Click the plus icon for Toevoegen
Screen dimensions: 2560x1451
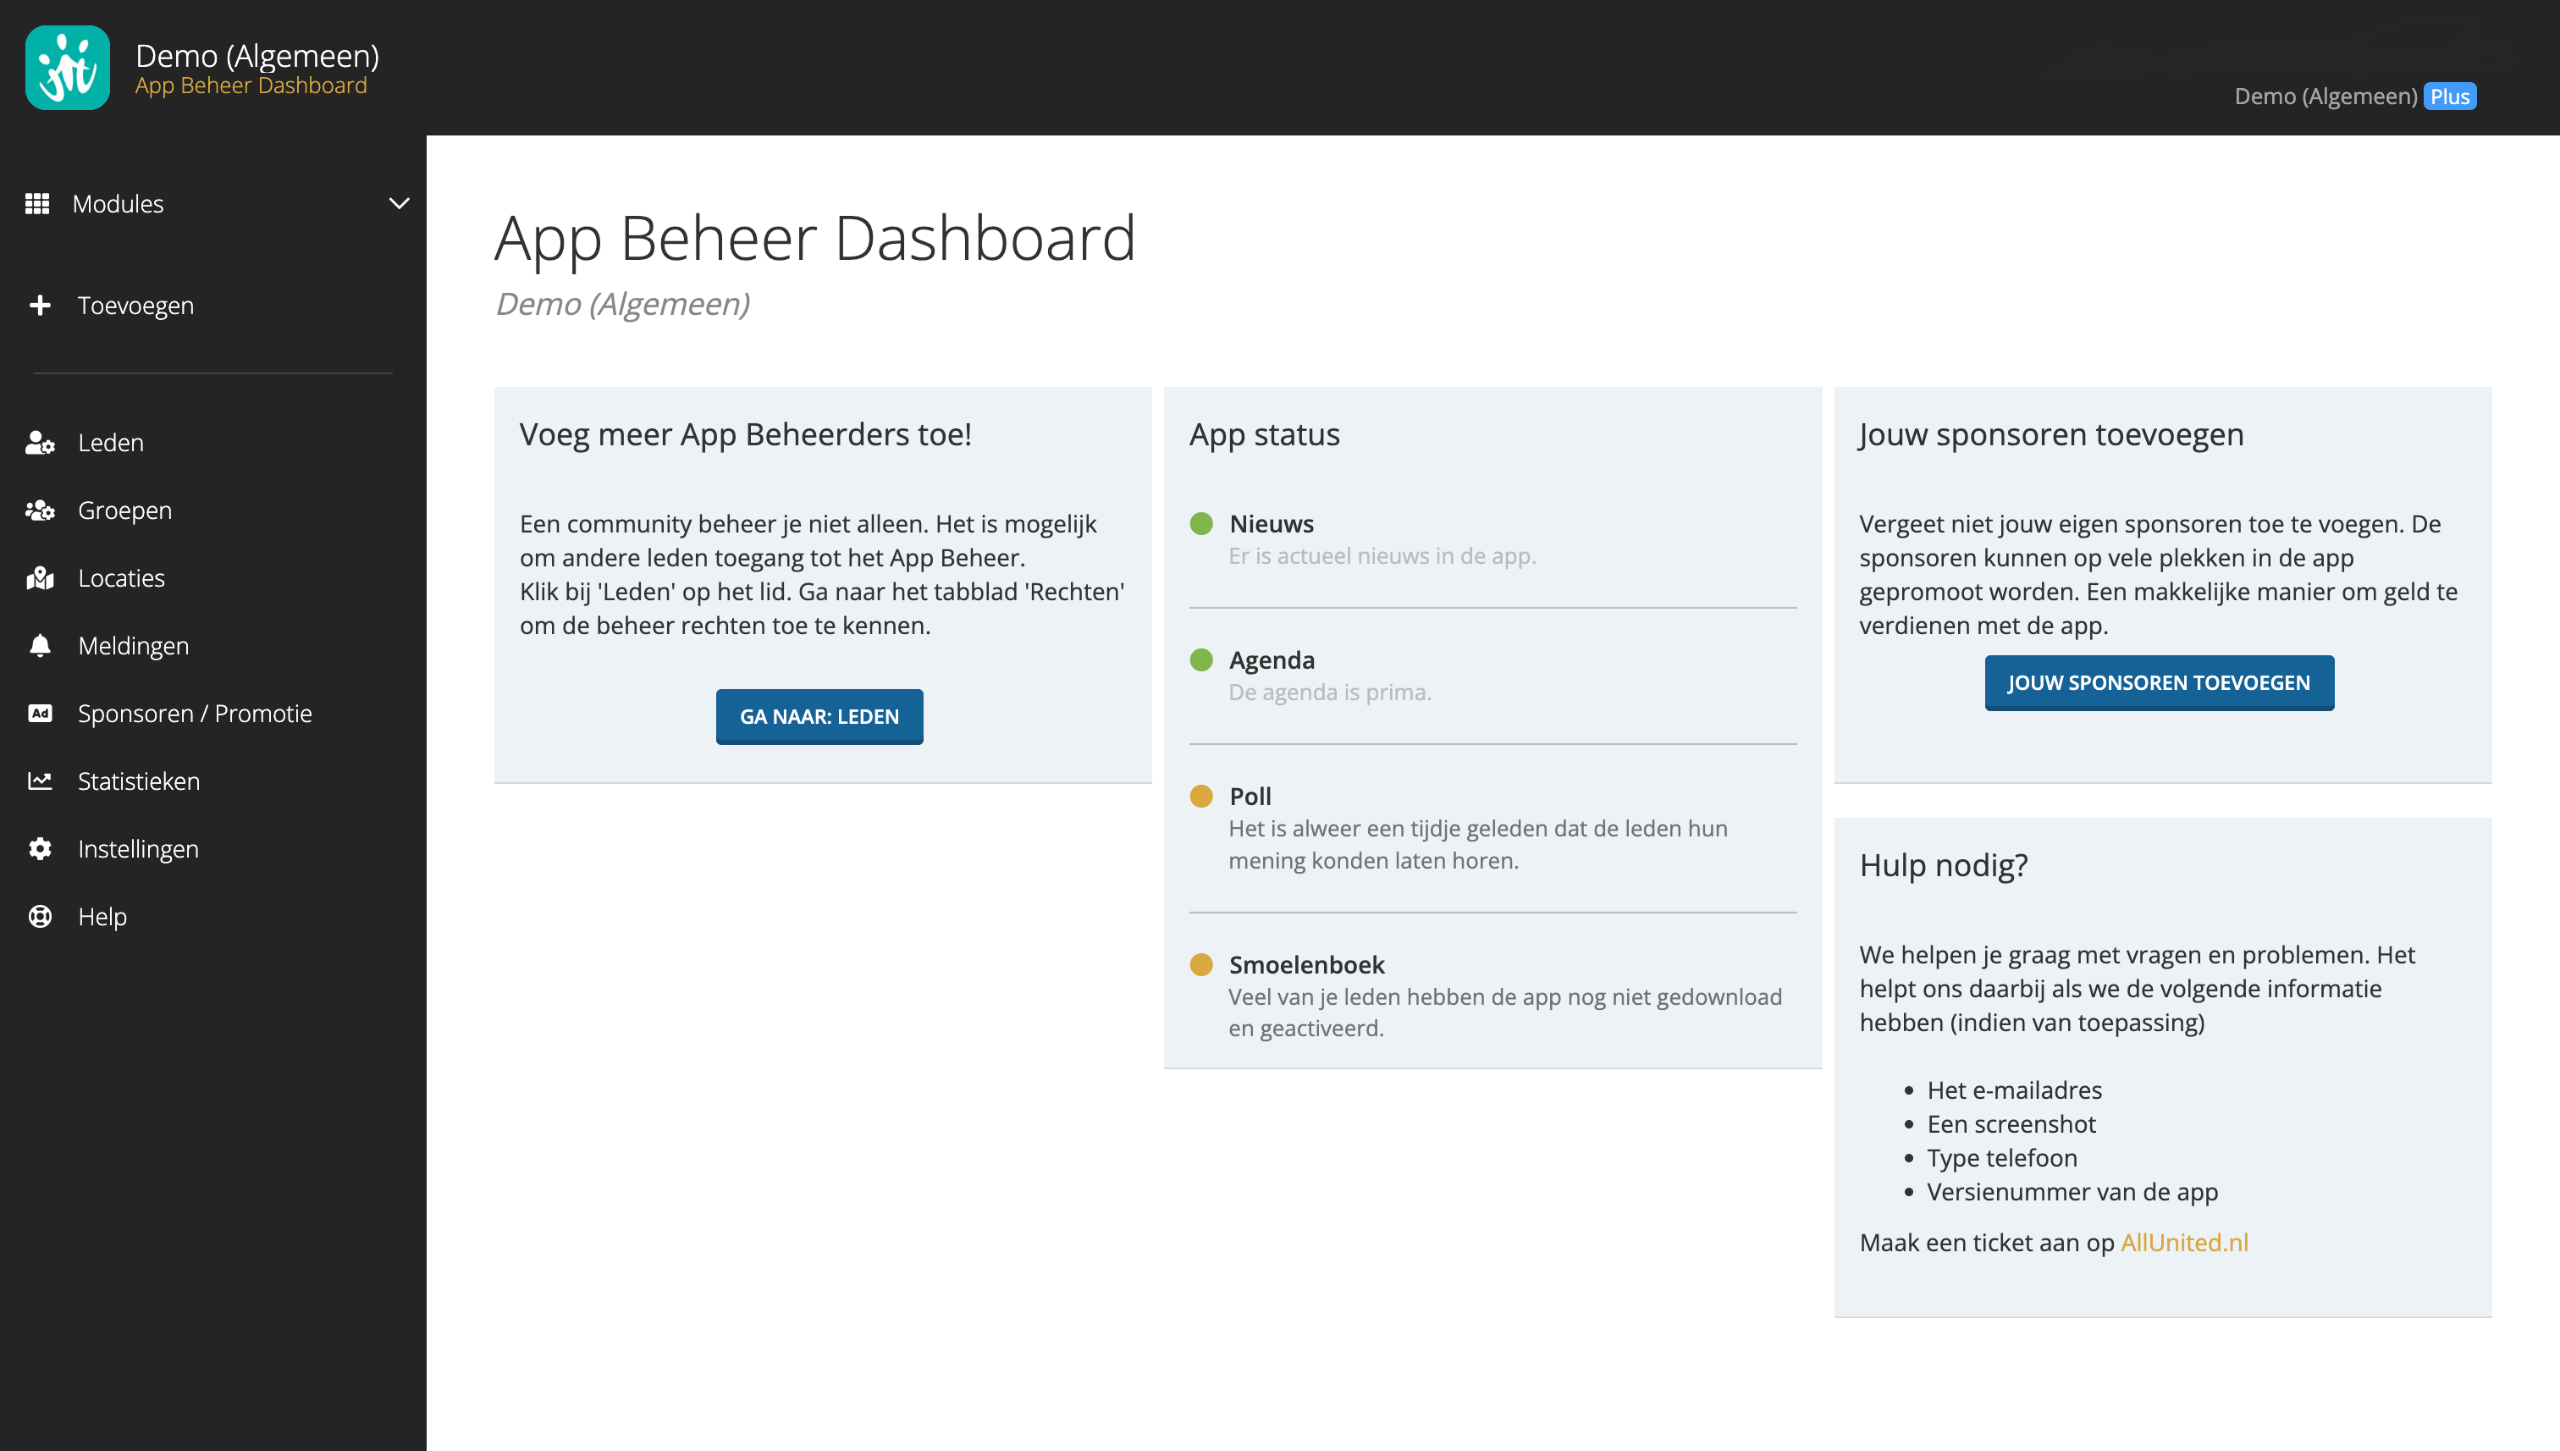click(x=40, y=305)
